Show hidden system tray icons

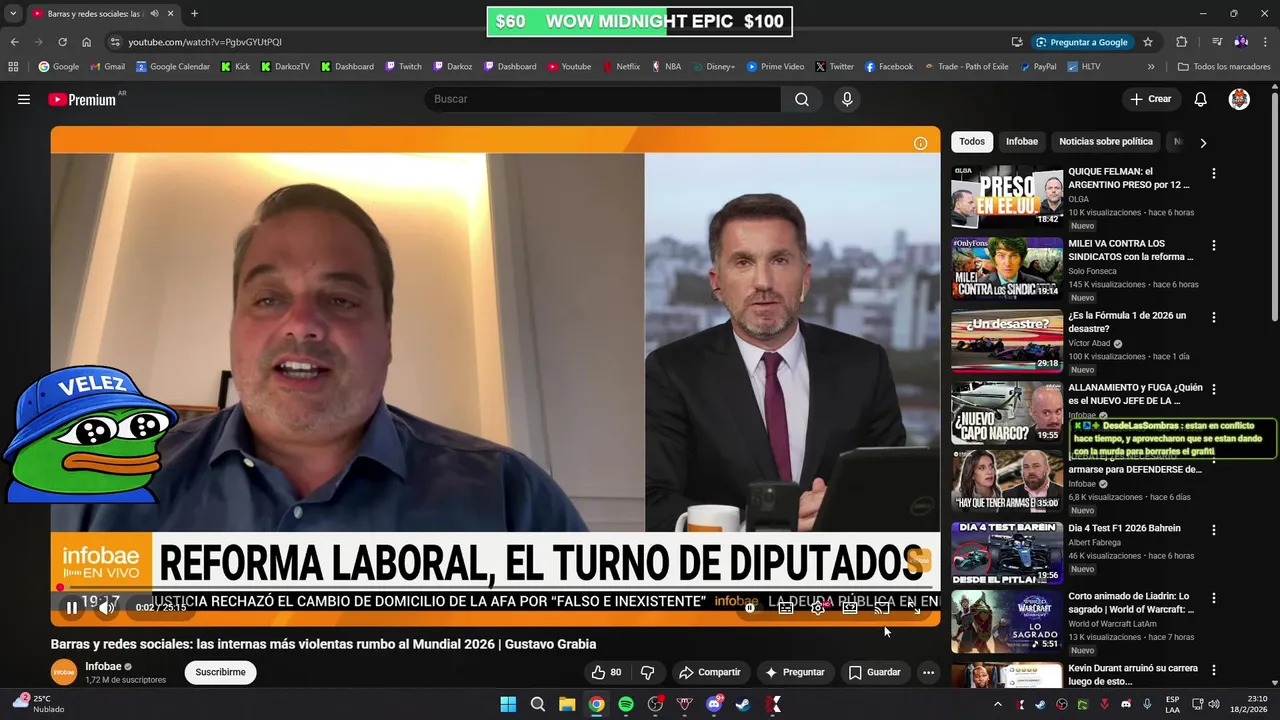click(997, 704)
